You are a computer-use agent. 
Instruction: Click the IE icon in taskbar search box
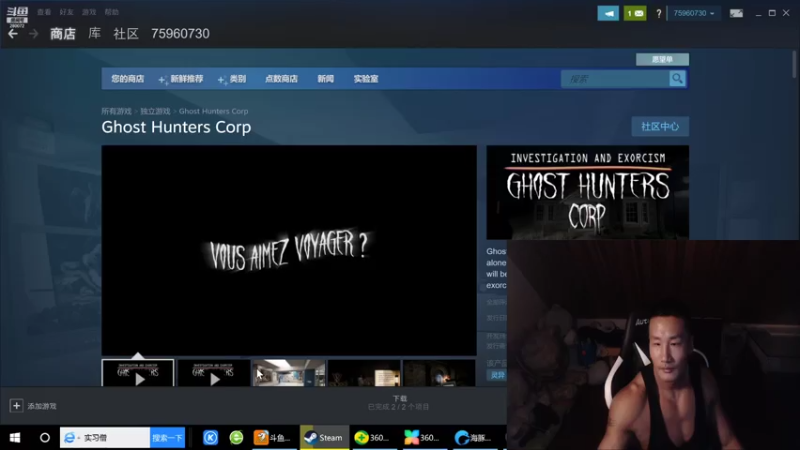(70, 438)
